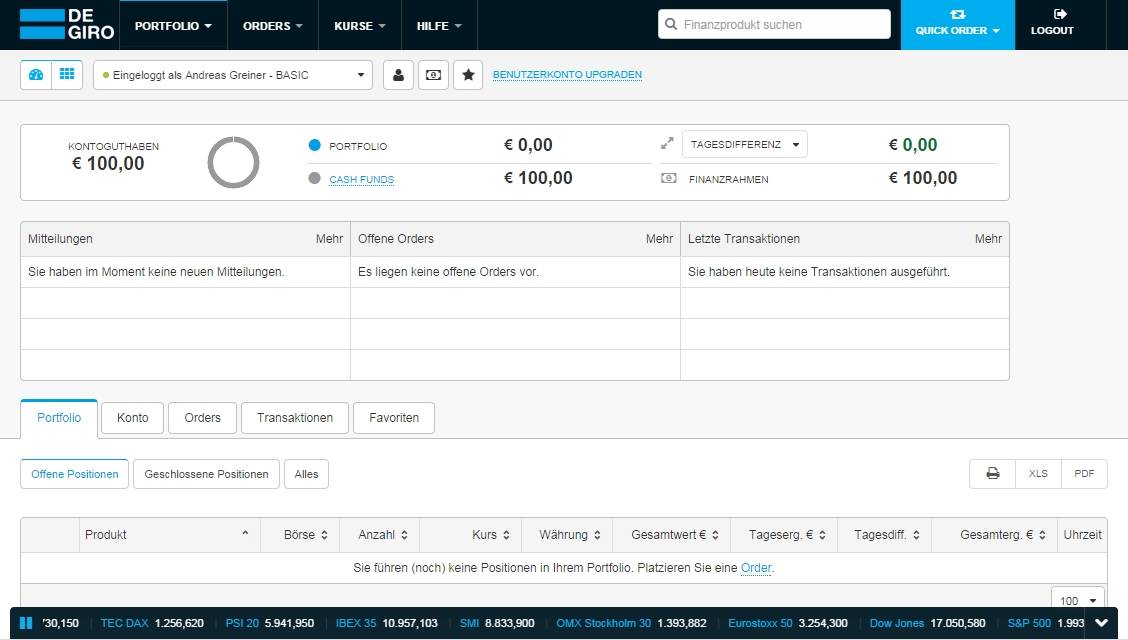The image size is (1128, 640).
Task: Click the grey Cash Funds legend dot
Action: (314, 178)
